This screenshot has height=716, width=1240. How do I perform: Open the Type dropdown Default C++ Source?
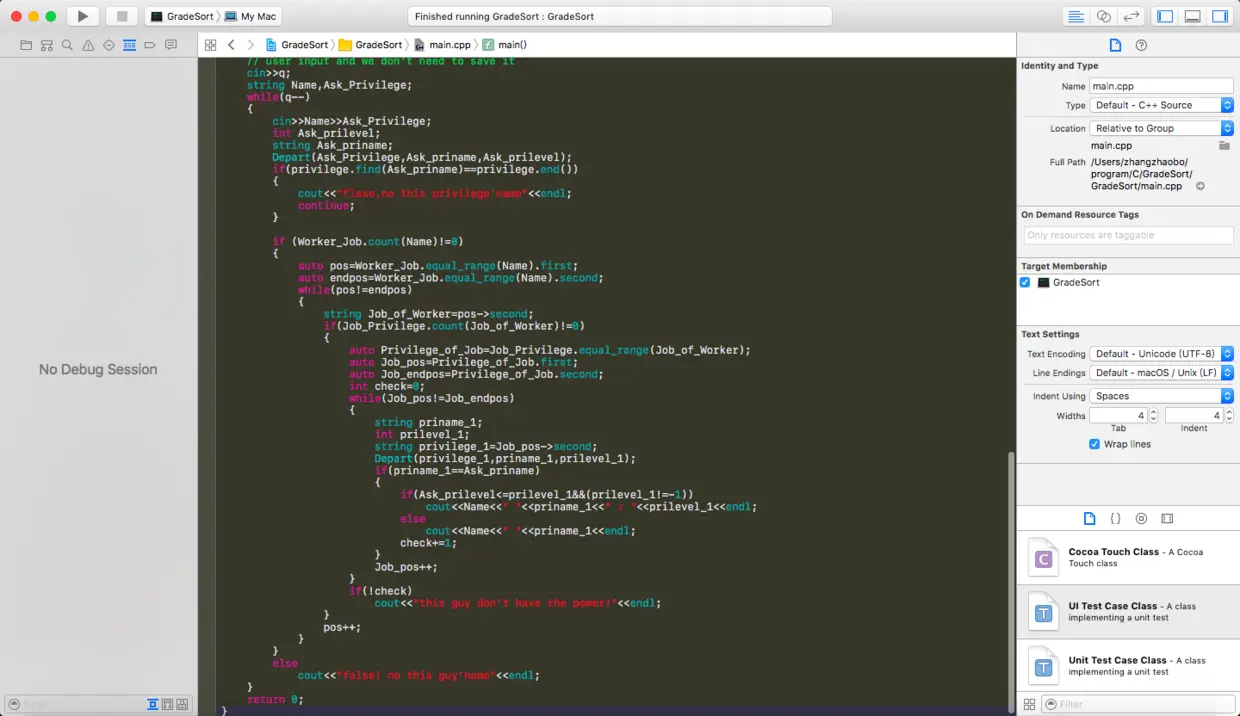(1161, 105)
